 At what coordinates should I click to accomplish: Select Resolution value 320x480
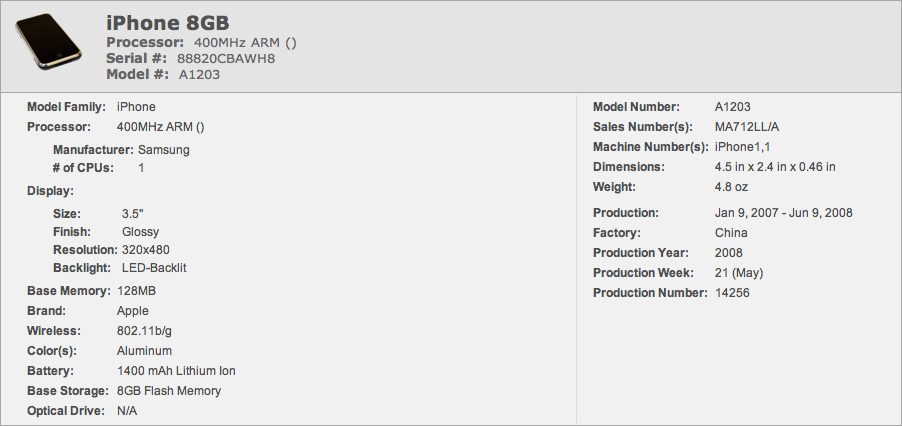point(146,250)
